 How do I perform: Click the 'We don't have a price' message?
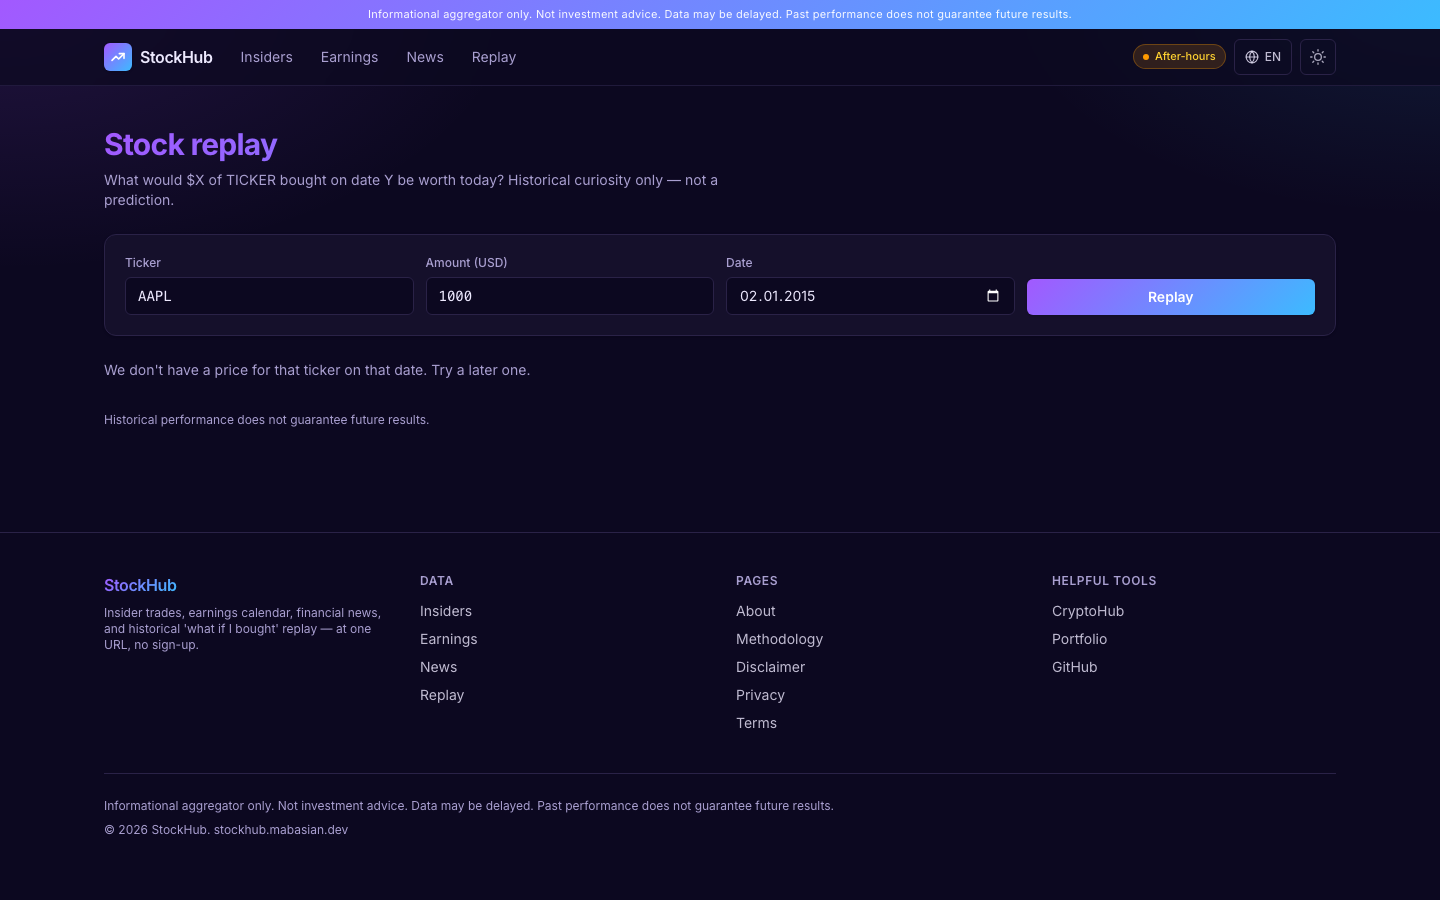[317, 370]
